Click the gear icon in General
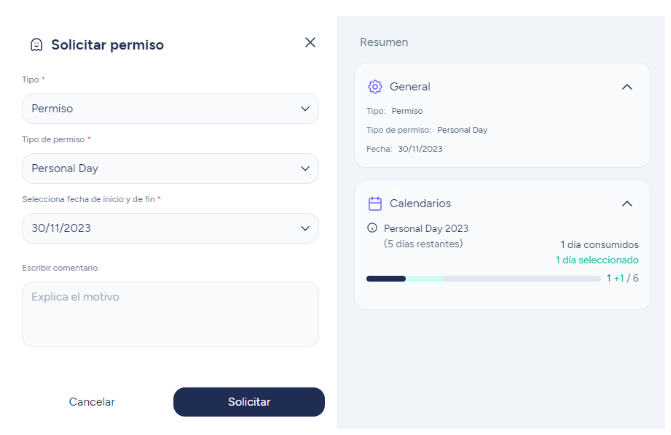The width and height of the screenshot is (671, 435). coord(375,87)
